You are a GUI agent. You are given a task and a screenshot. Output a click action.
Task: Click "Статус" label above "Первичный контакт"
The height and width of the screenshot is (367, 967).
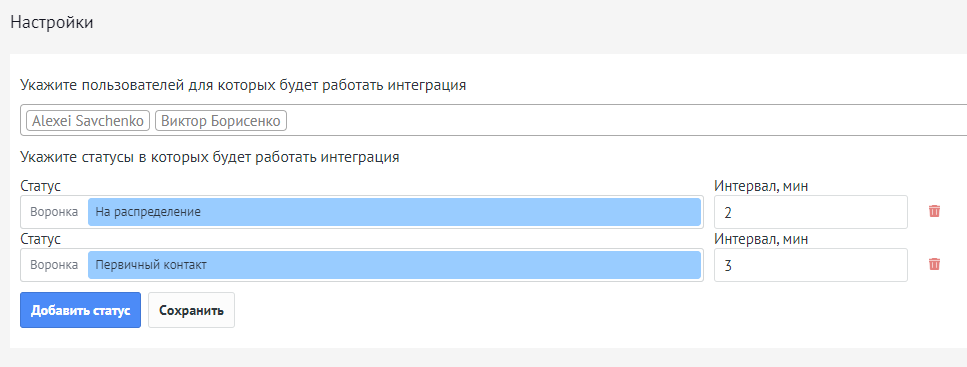click(40, 239)
